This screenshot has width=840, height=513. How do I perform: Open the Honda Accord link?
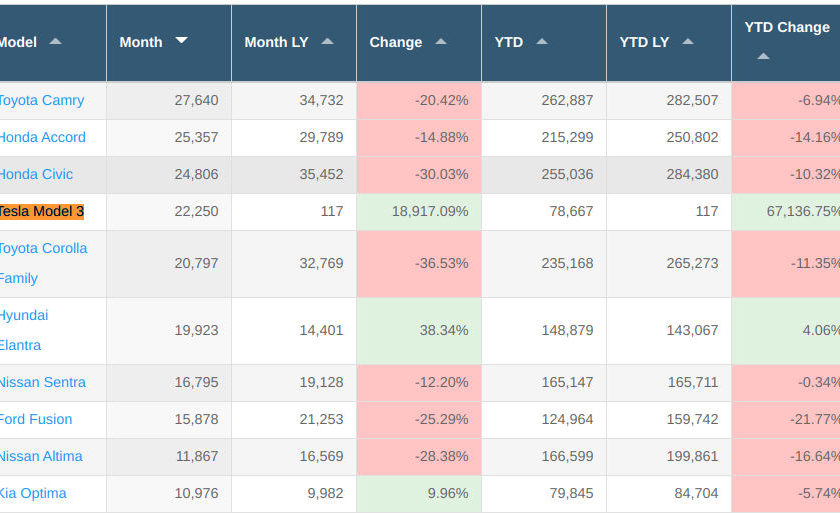click(x=42, y=137)
